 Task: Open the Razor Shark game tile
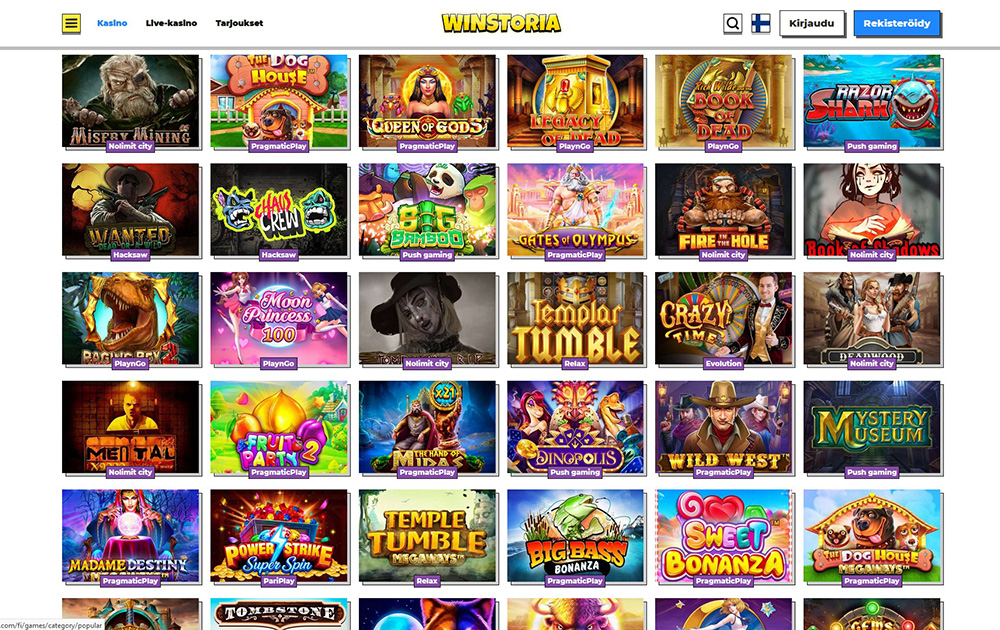point(872,101)
